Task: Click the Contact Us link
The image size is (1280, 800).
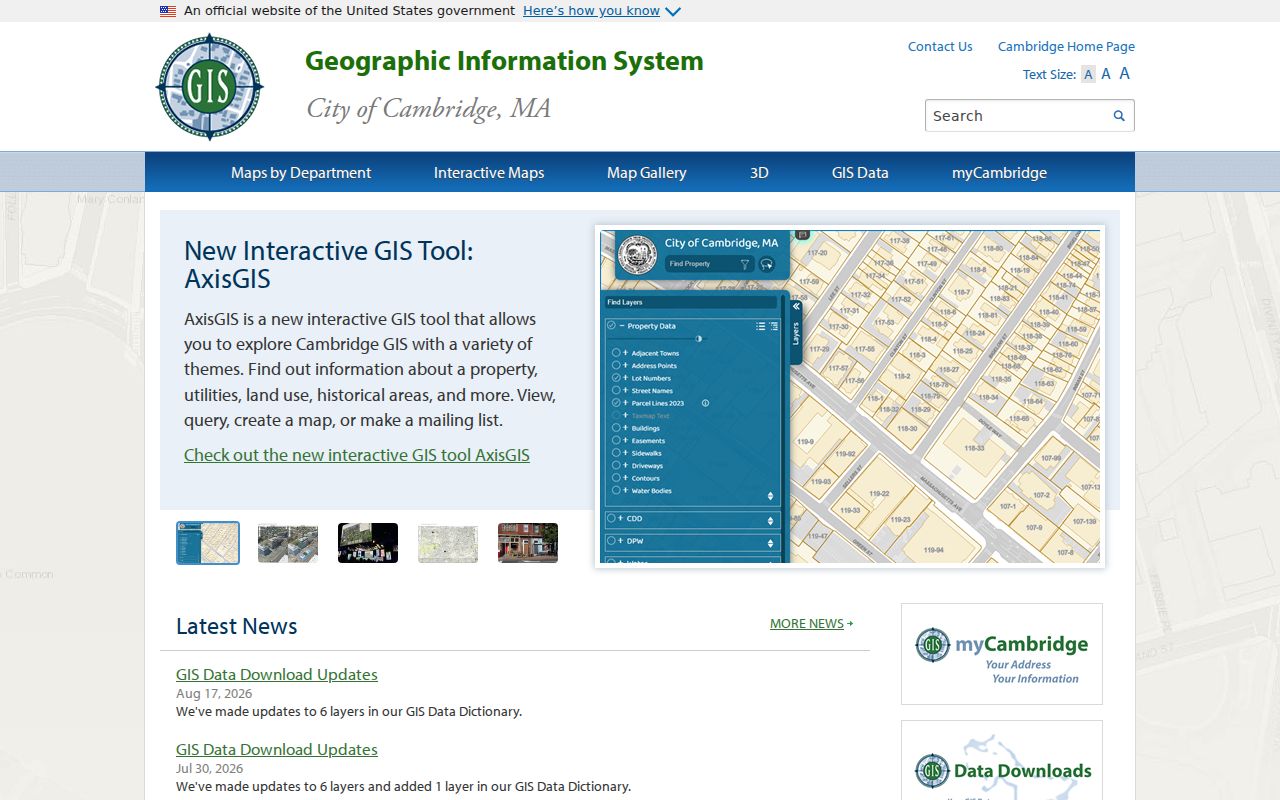Action: point(940,47)
